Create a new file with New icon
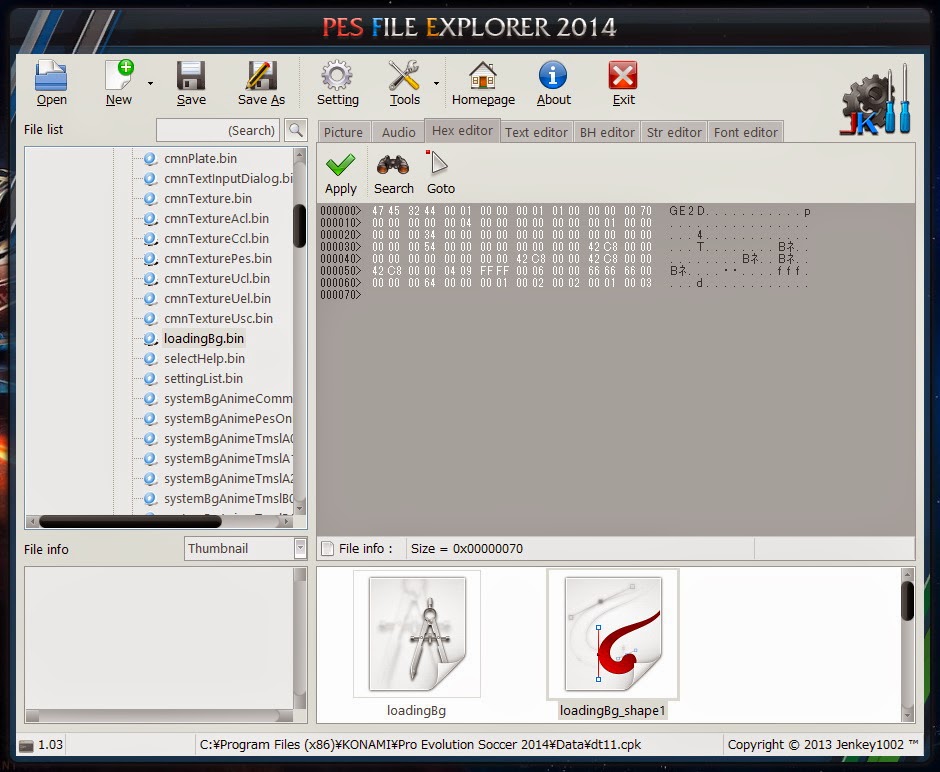The height and width of the screenshot is (772, 940). click(x=119, y=76)
